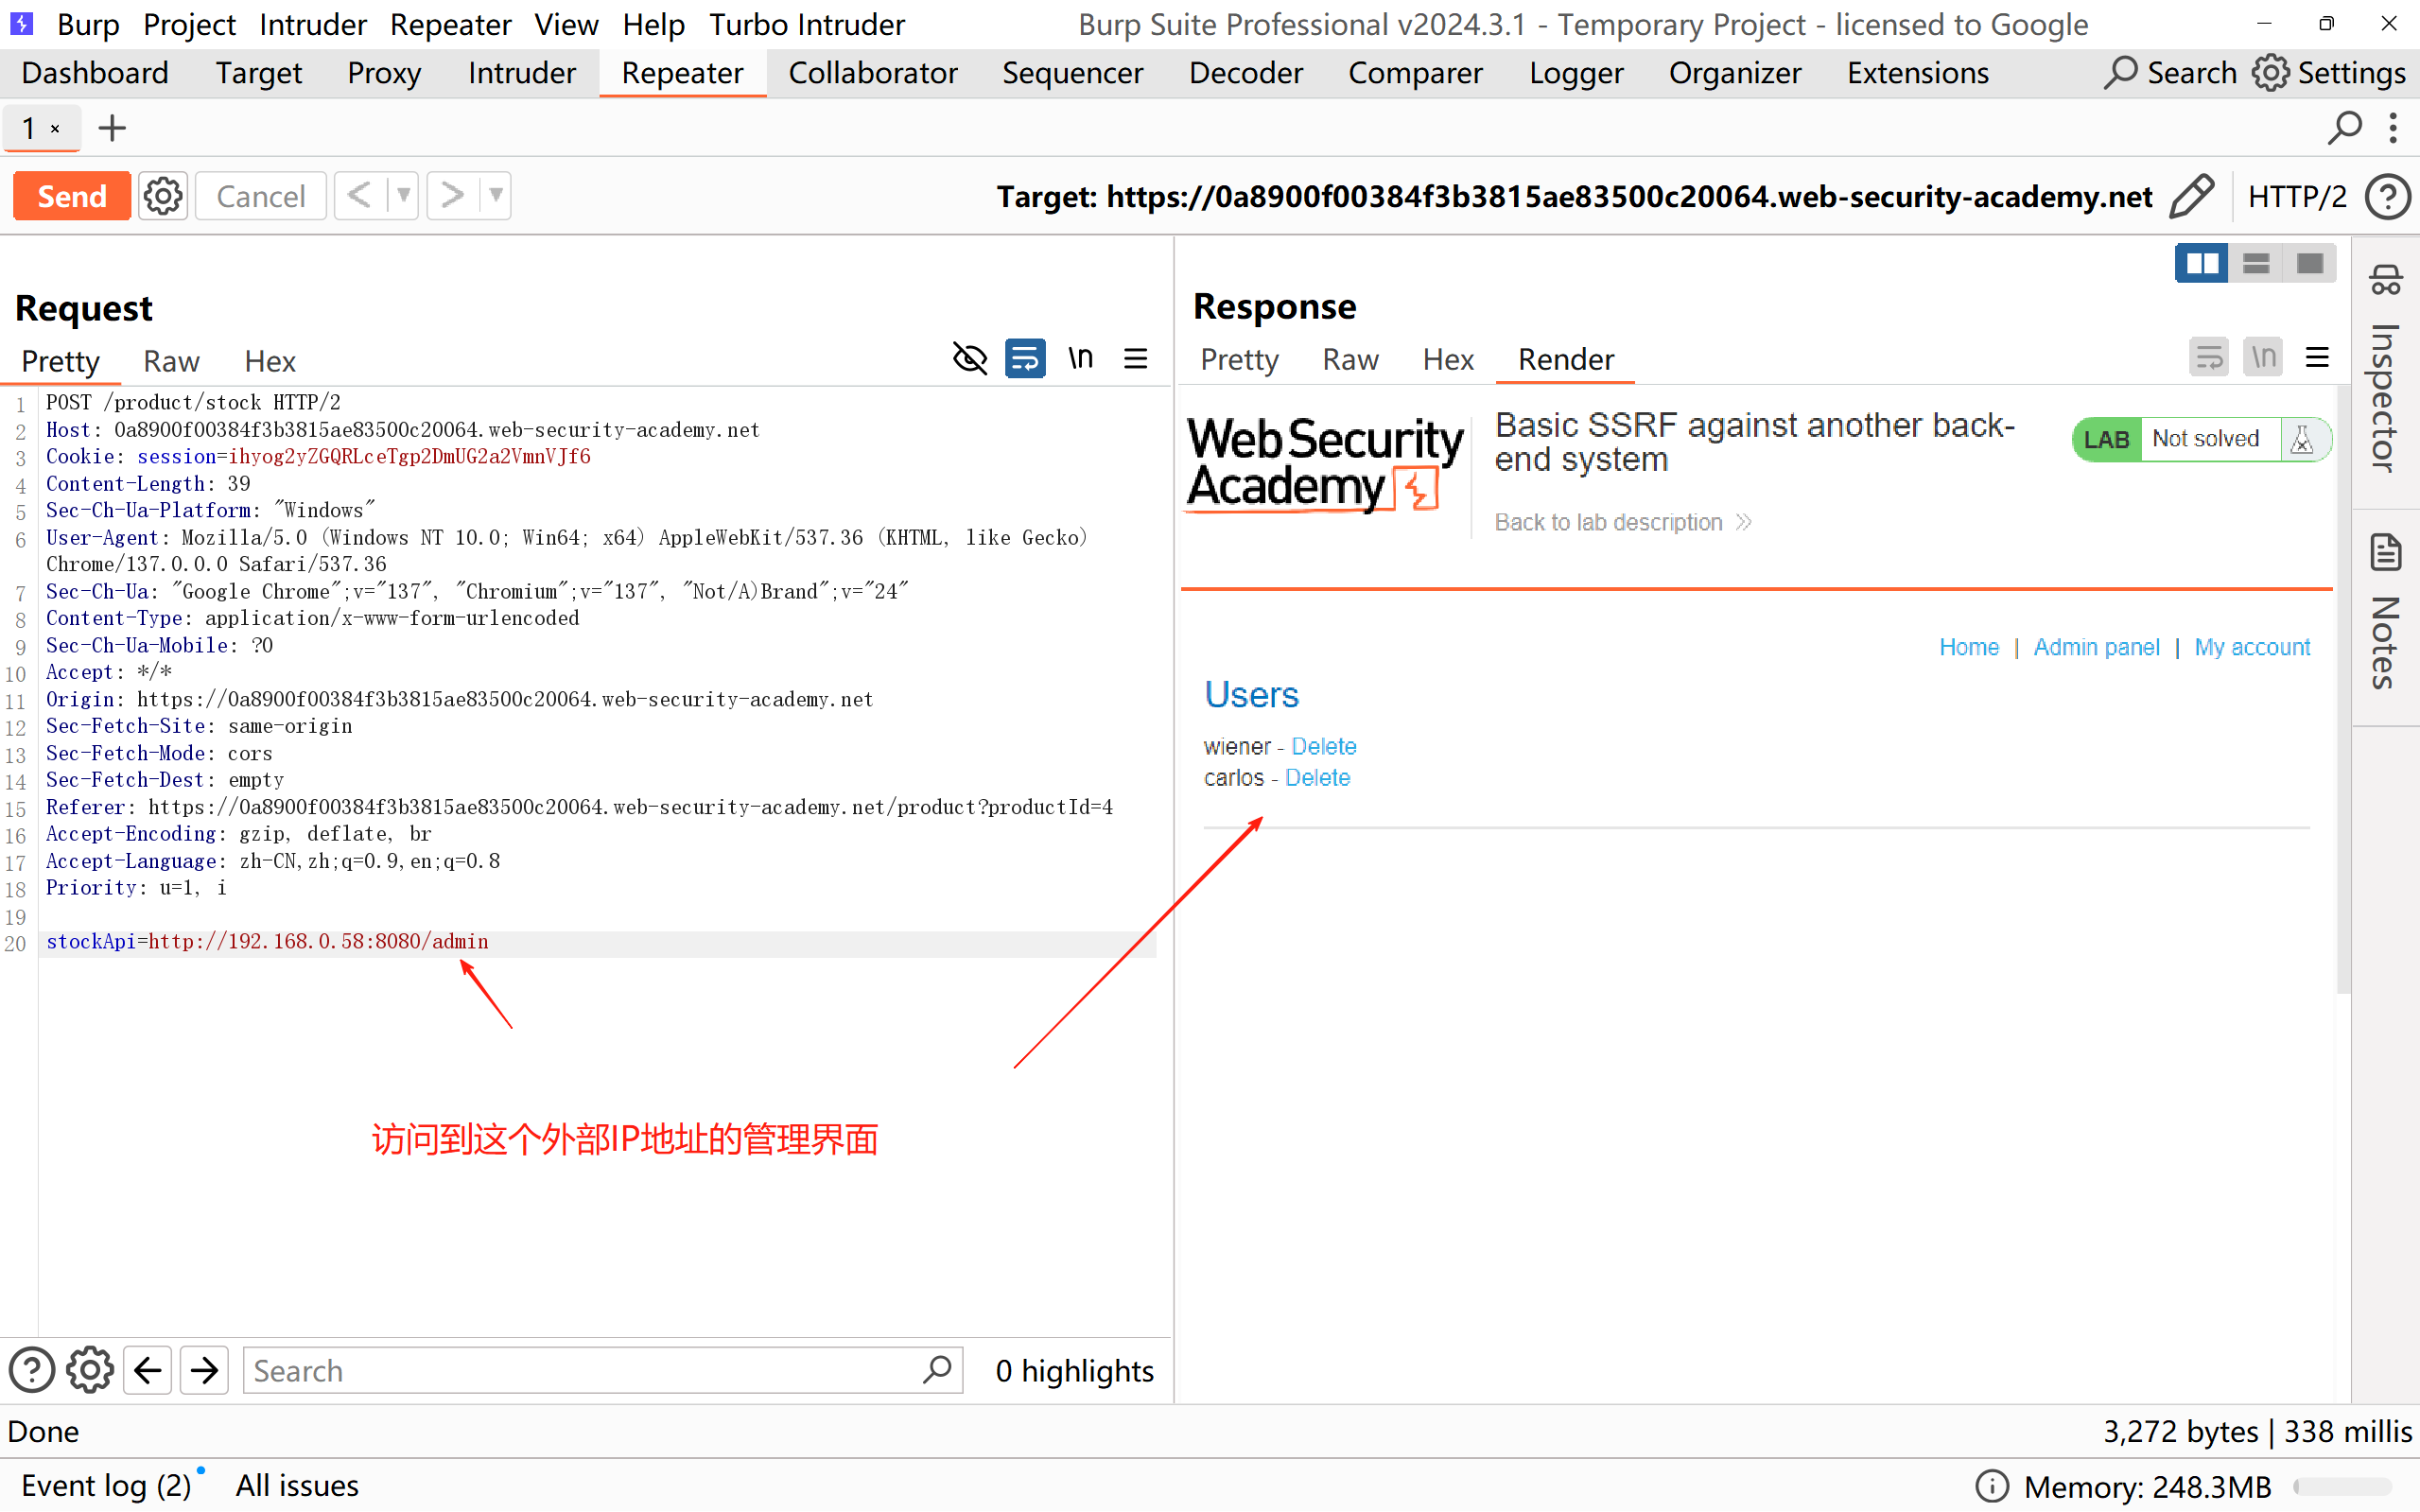This screenshot has height=1512, width=2420.
Task: Open request pane hamburger menu
Action: point(1135,359)
